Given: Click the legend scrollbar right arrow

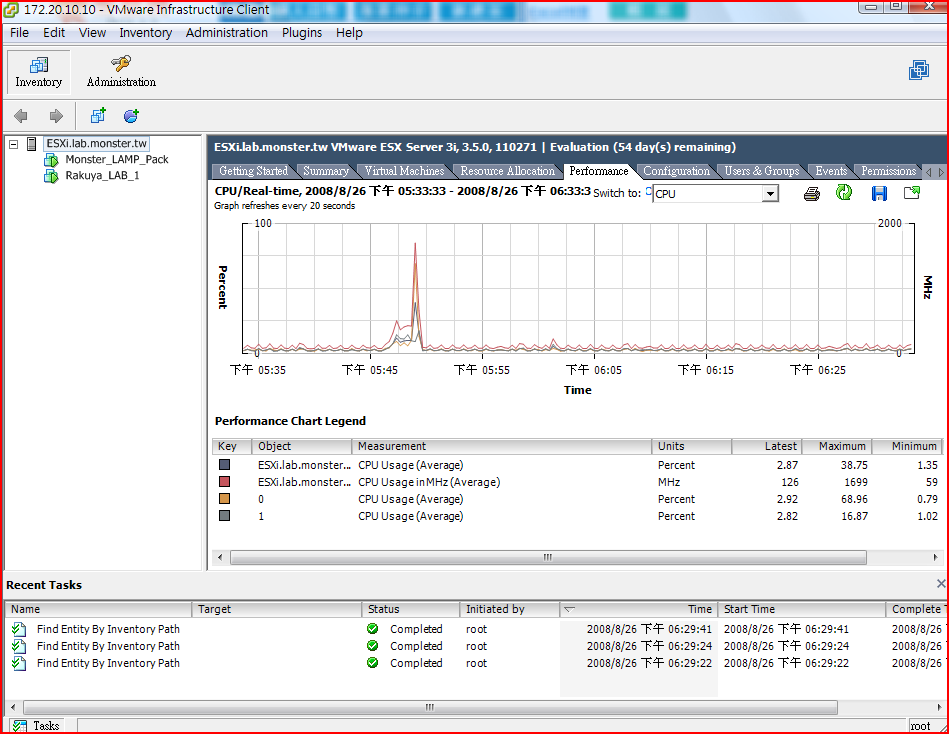Looking at the screenshot, I should tap(936, 557).
